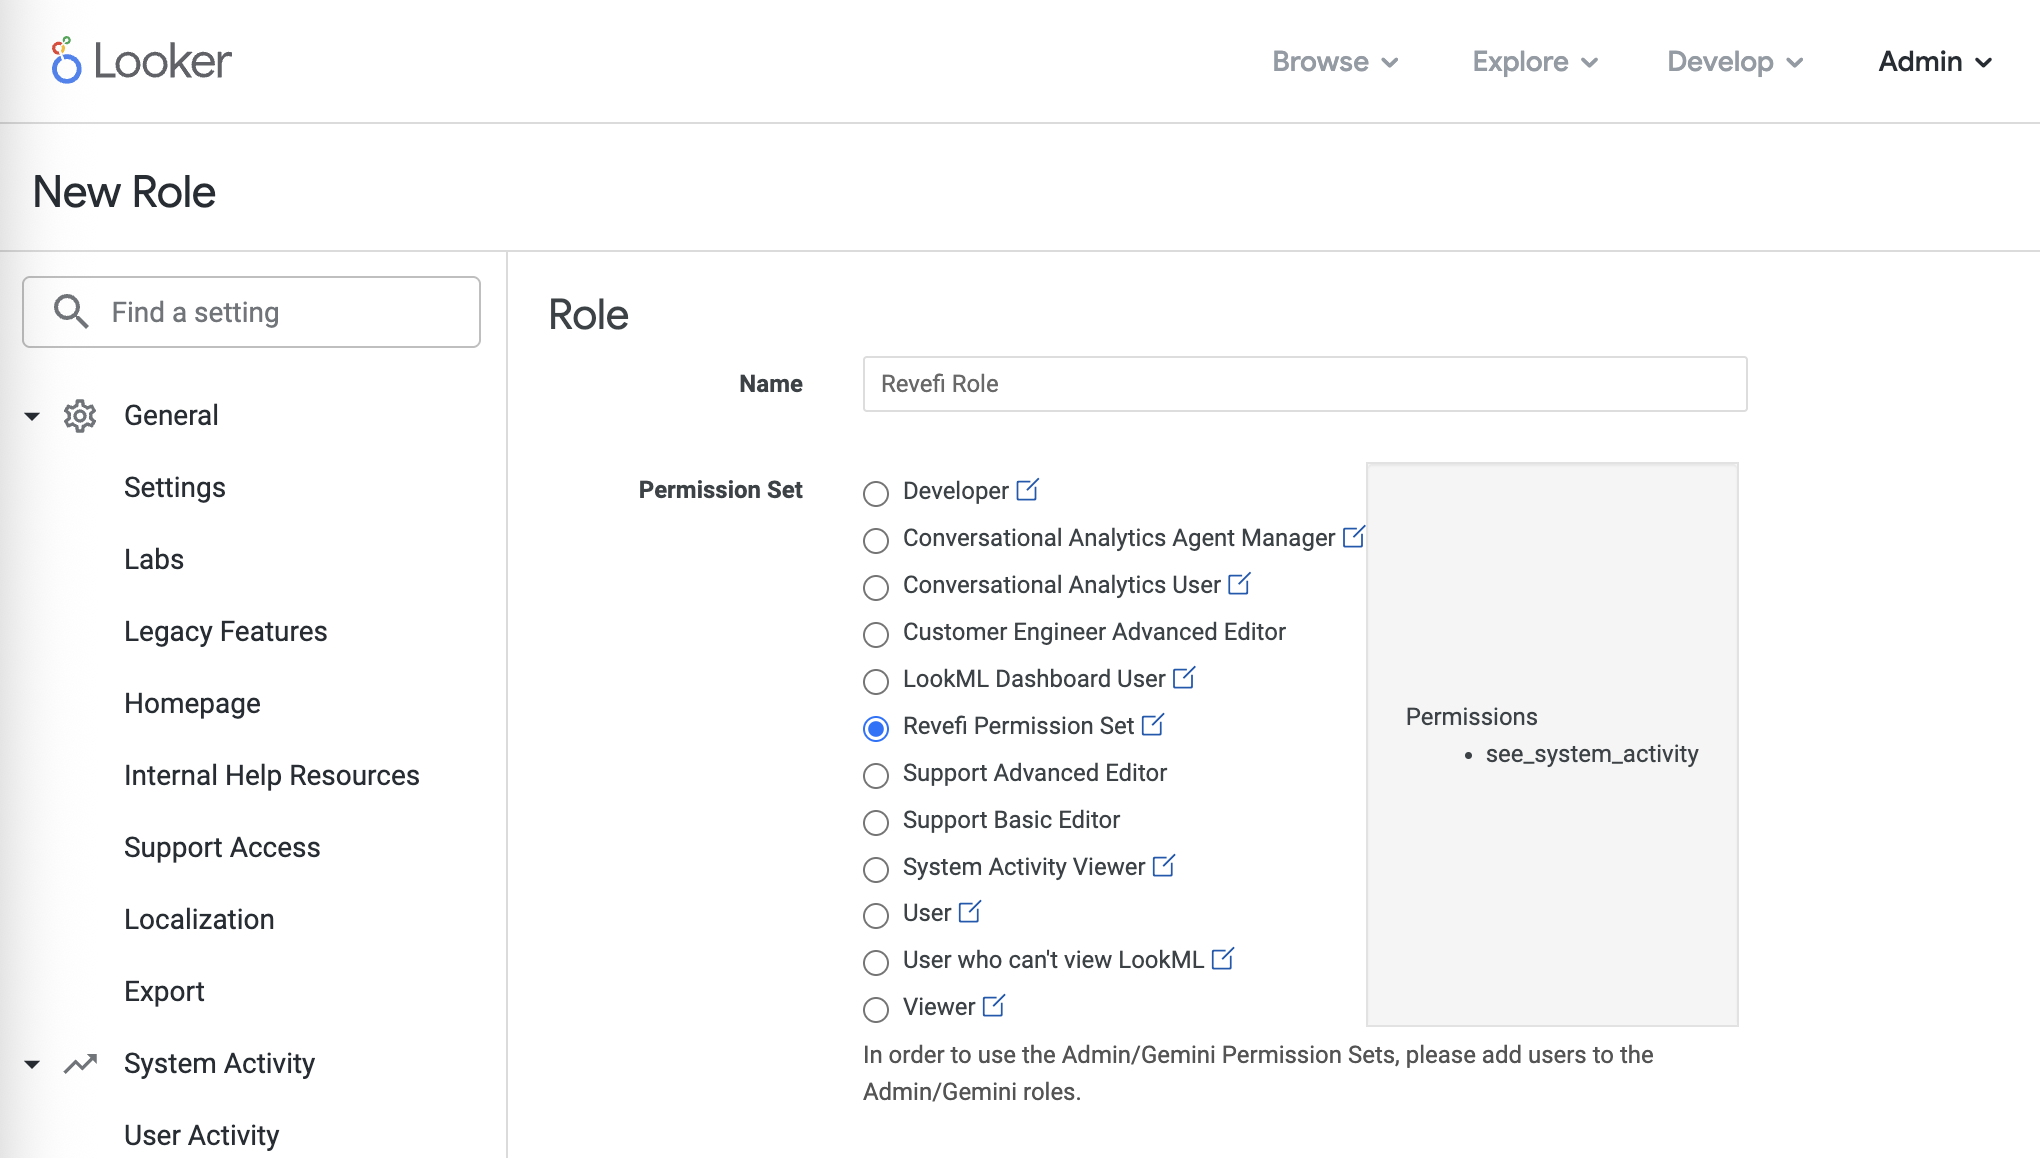Image resolution: width=2040 pixels, height=1158 pixels.
Task: Open the Support Access page
Action: pyautogui.click(x=222, y=847)
